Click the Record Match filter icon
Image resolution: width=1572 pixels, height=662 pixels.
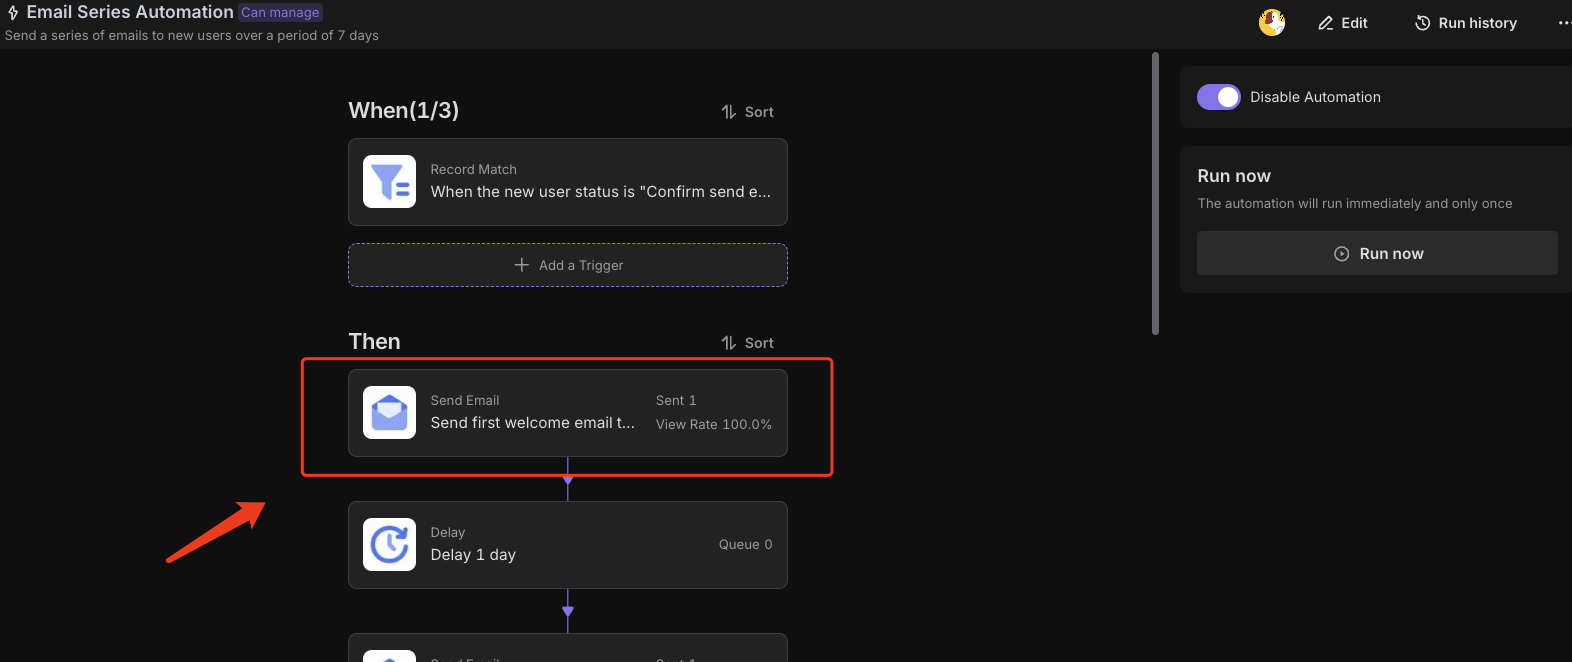pyautogui.click(x=389, y=181)
